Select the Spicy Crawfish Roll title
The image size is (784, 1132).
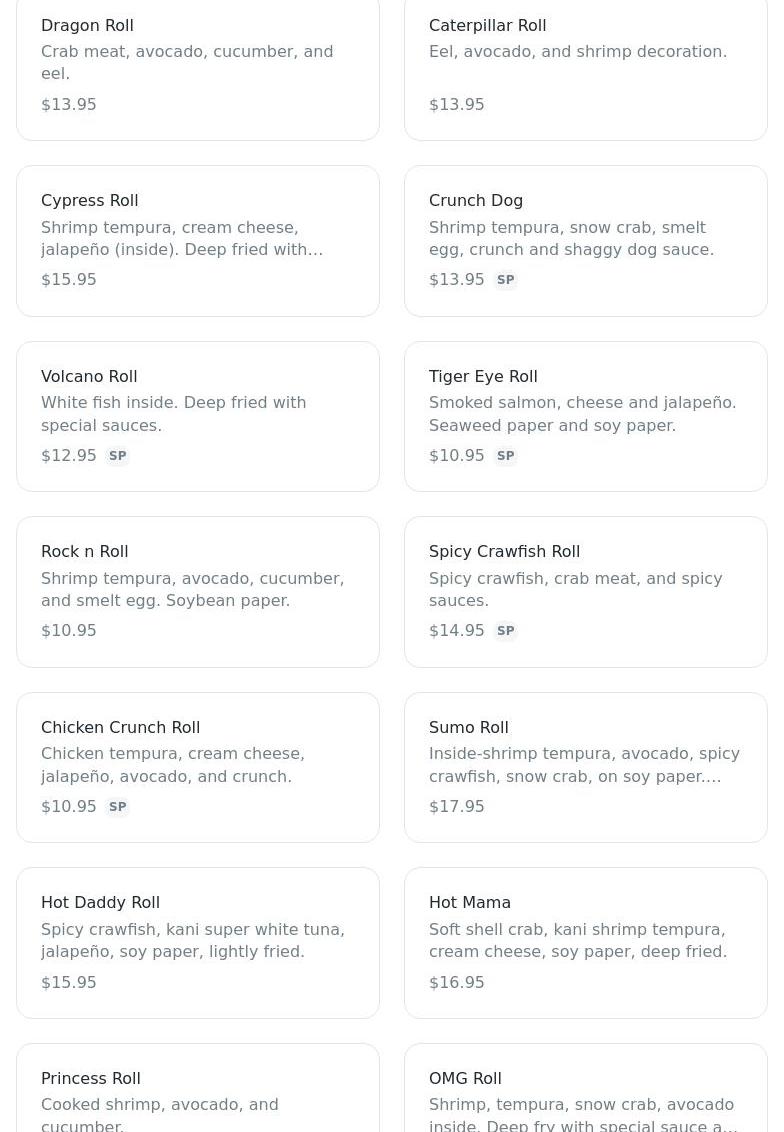pyautogui.click(x=504, y=551)
